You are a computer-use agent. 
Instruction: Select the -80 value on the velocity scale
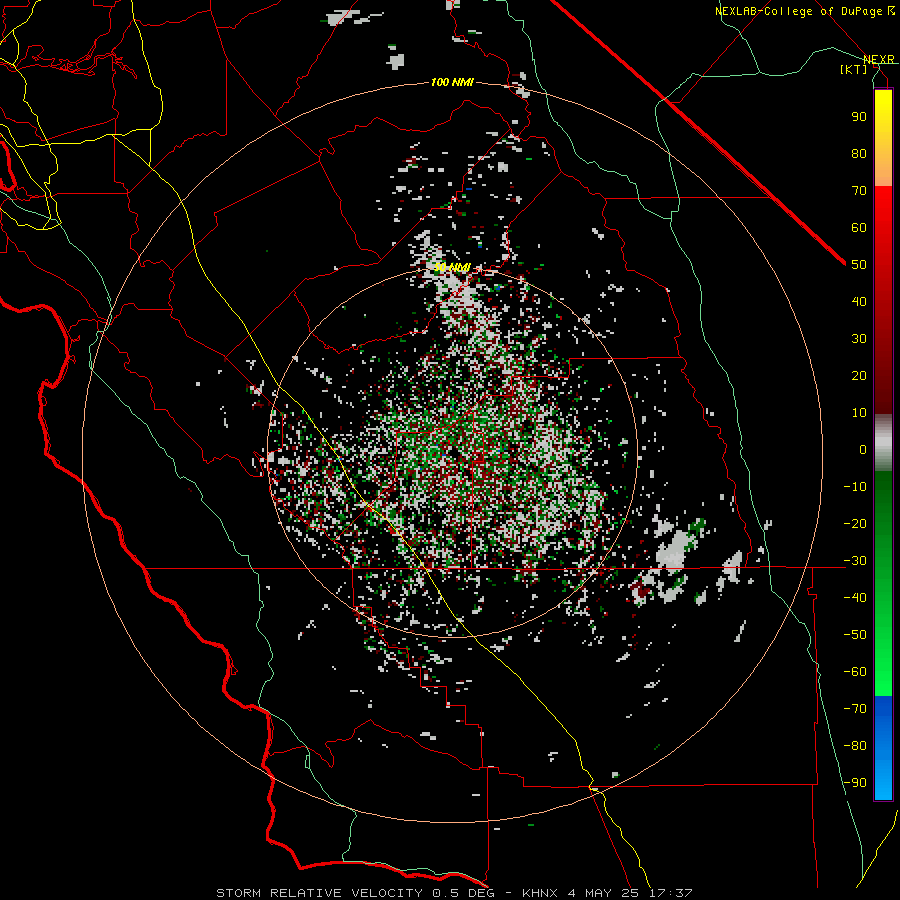click(x=855, y=746)
